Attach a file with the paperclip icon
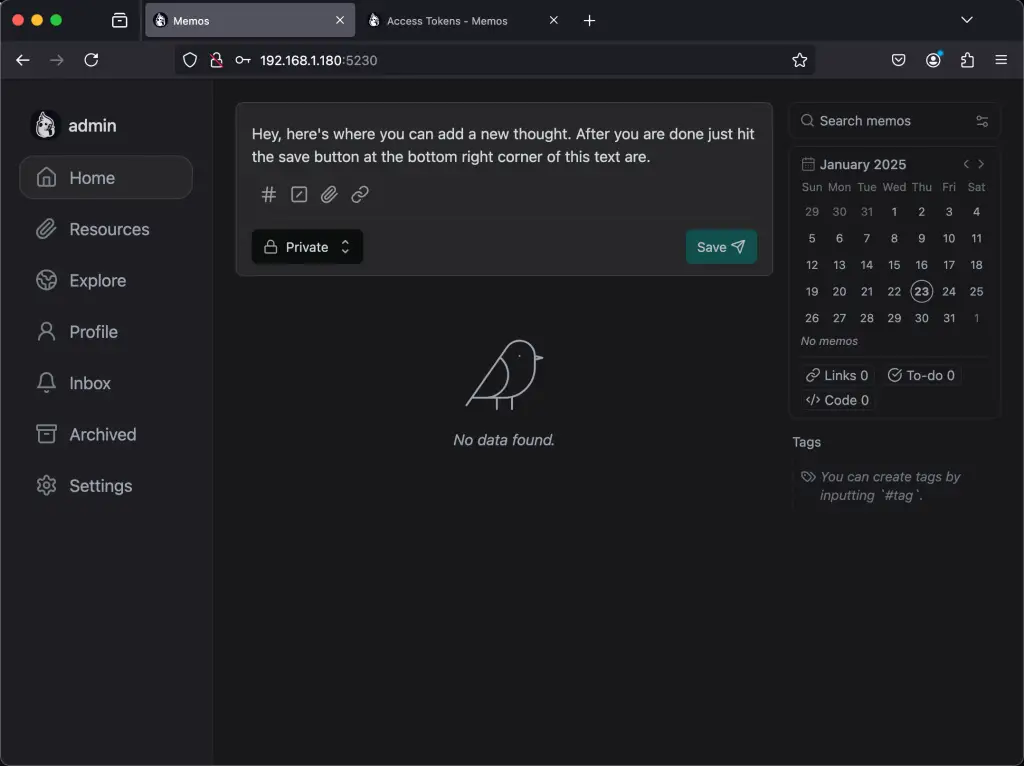 [x=329, y=194]
